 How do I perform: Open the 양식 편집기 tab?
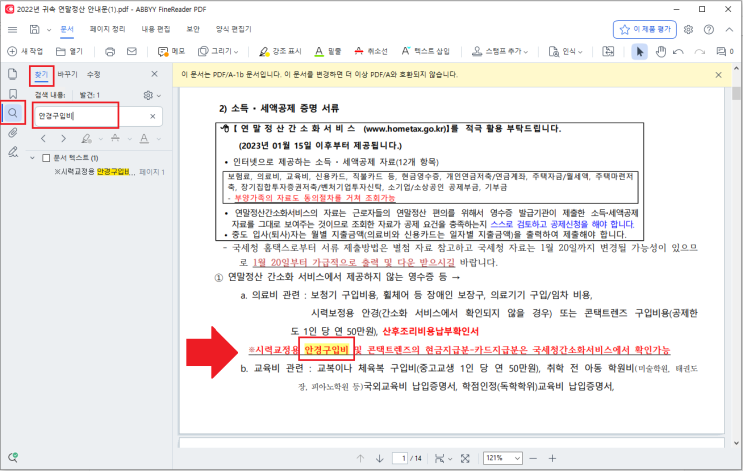(234, 29)
